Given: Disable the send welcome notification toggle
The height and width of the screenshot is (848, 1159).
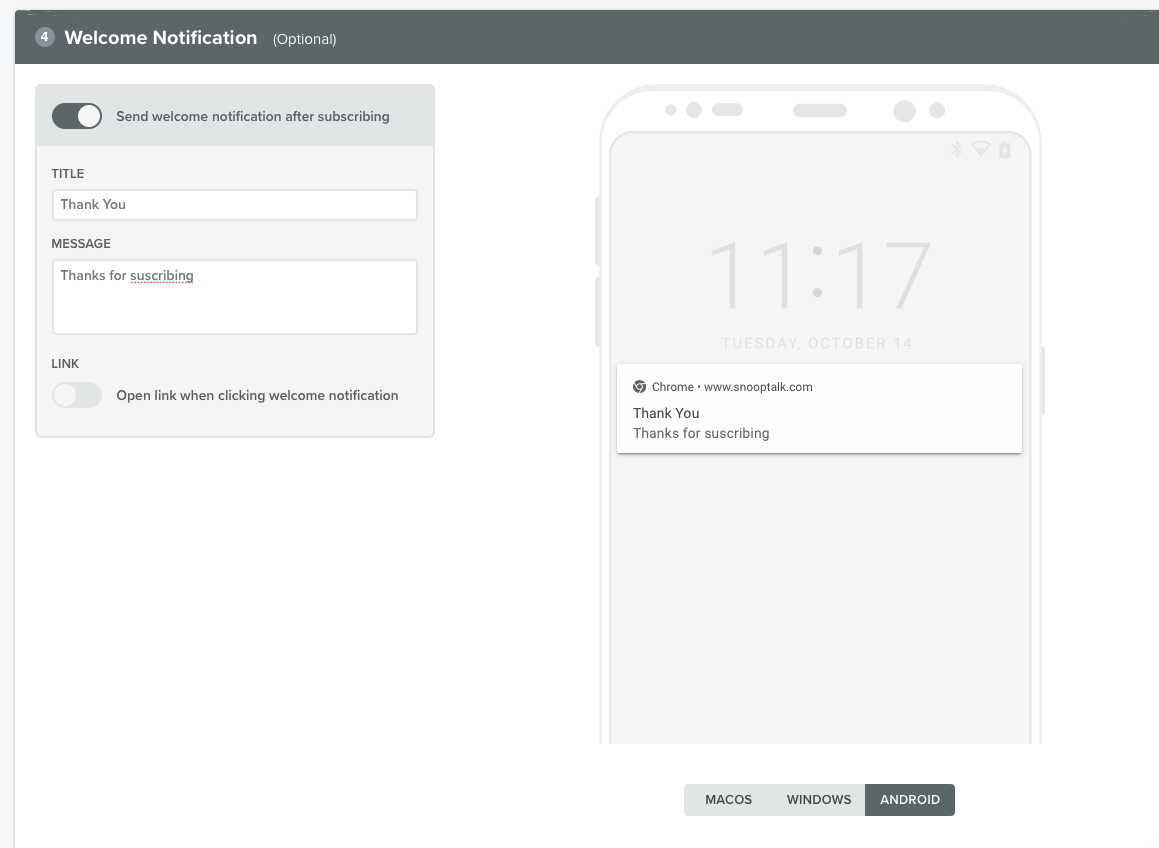Looking at the screenshot, I should point(77,116).
